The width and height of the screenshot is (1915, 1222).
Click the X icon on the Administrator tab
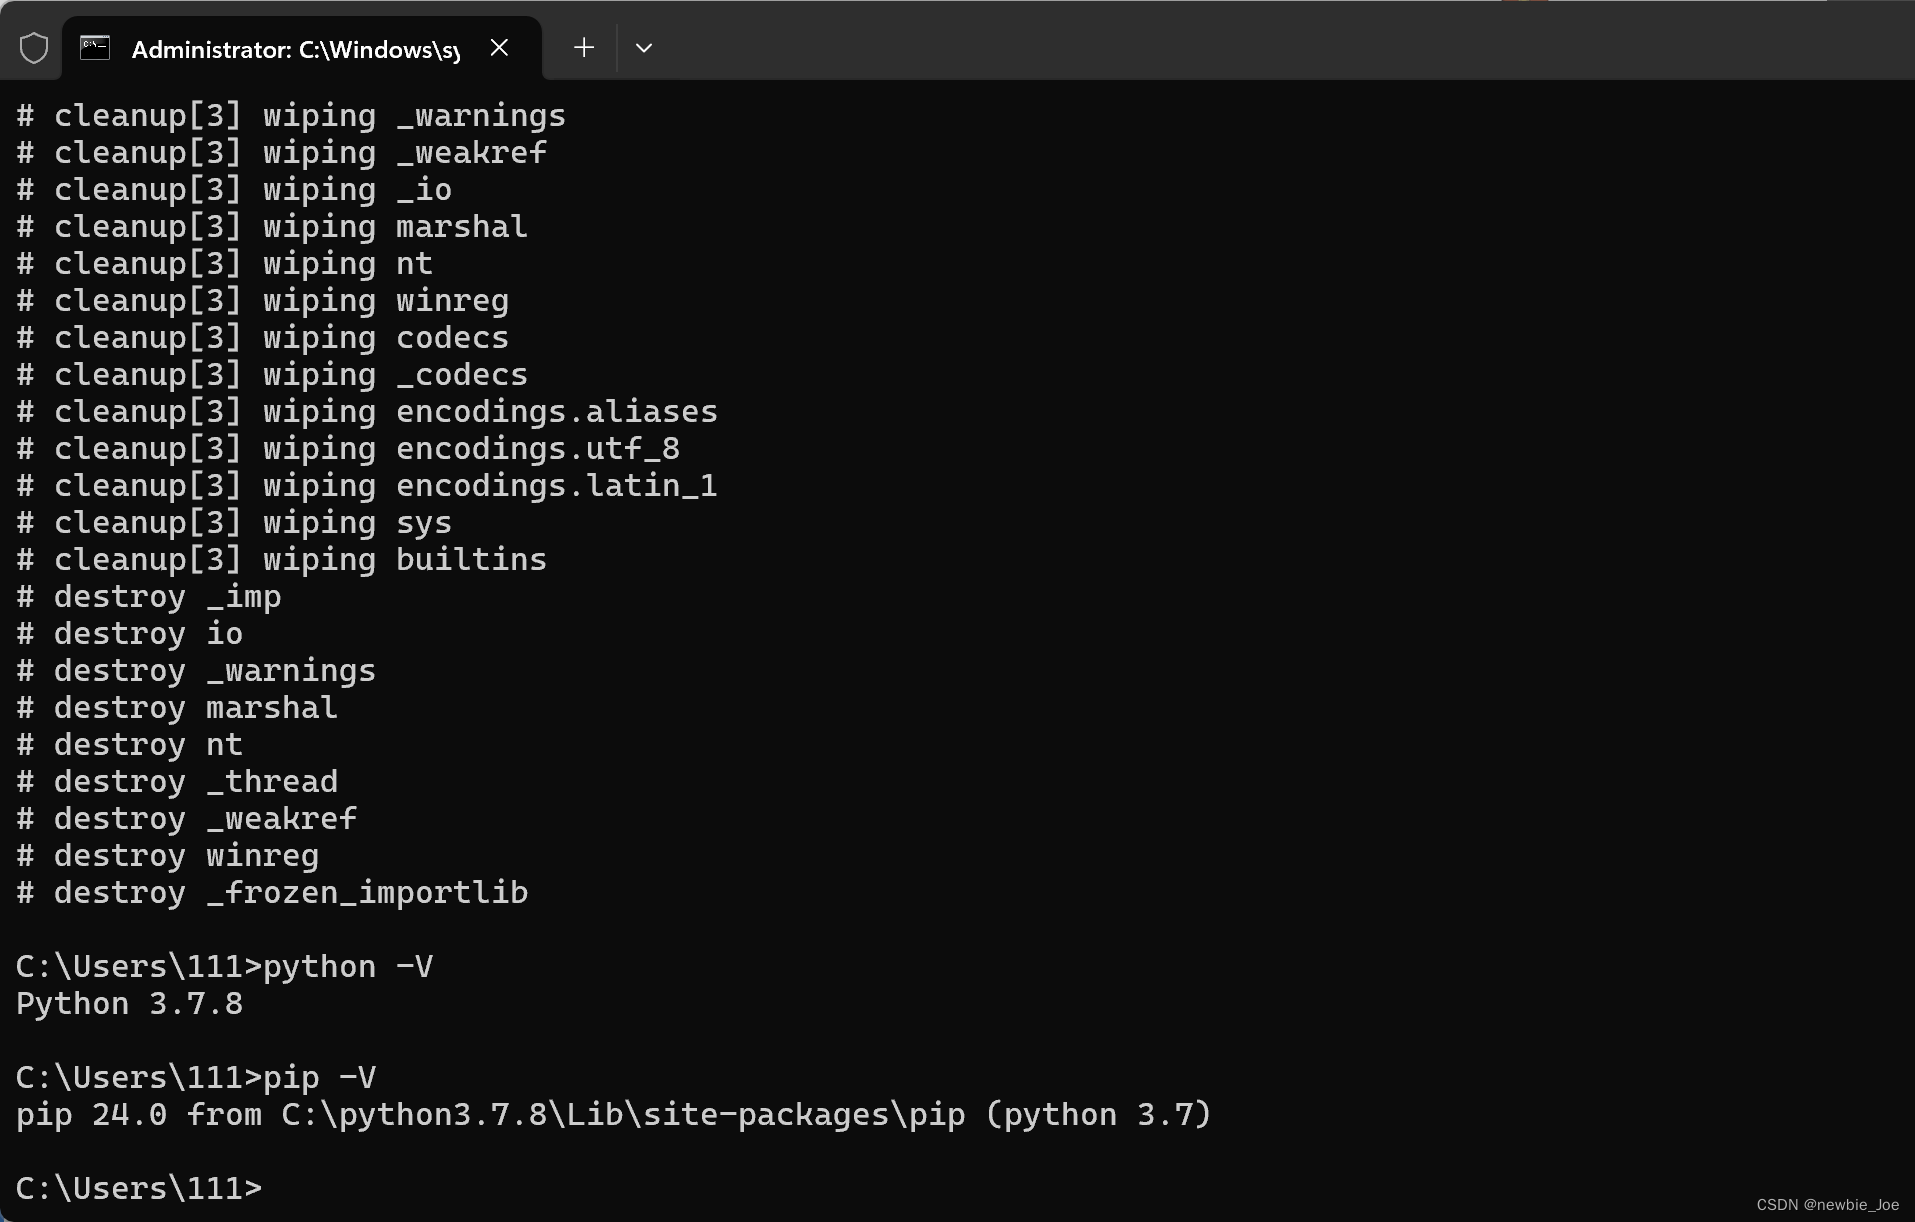tap(499, 47)
